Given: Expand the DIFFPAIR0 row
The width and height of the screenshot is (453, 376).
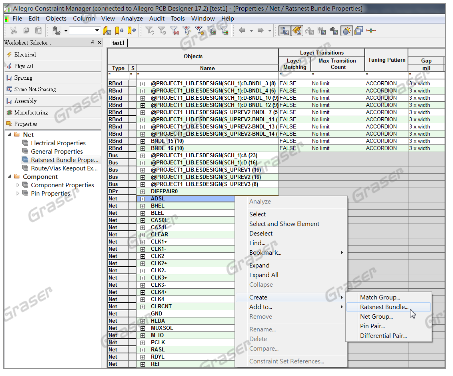Looking at the screenshot, I should (142, 191).
